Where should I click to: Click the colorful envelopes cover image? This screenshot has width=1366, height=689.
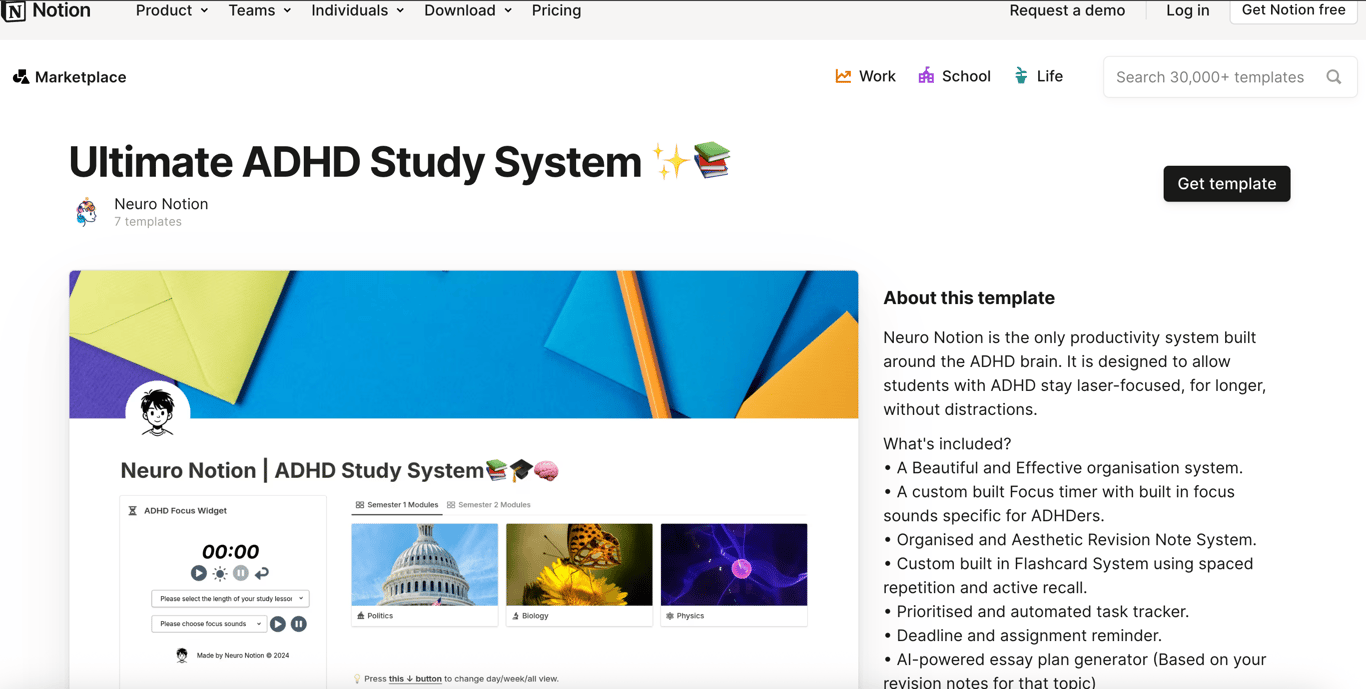coord(464,344)
